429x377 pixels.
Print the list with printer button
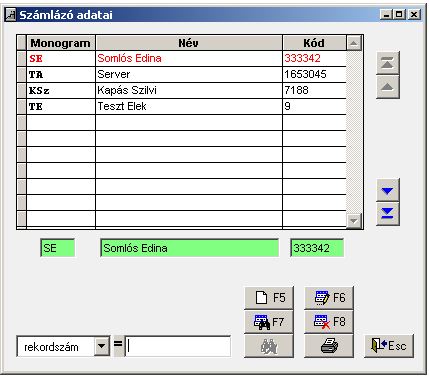tap(329, 346)
